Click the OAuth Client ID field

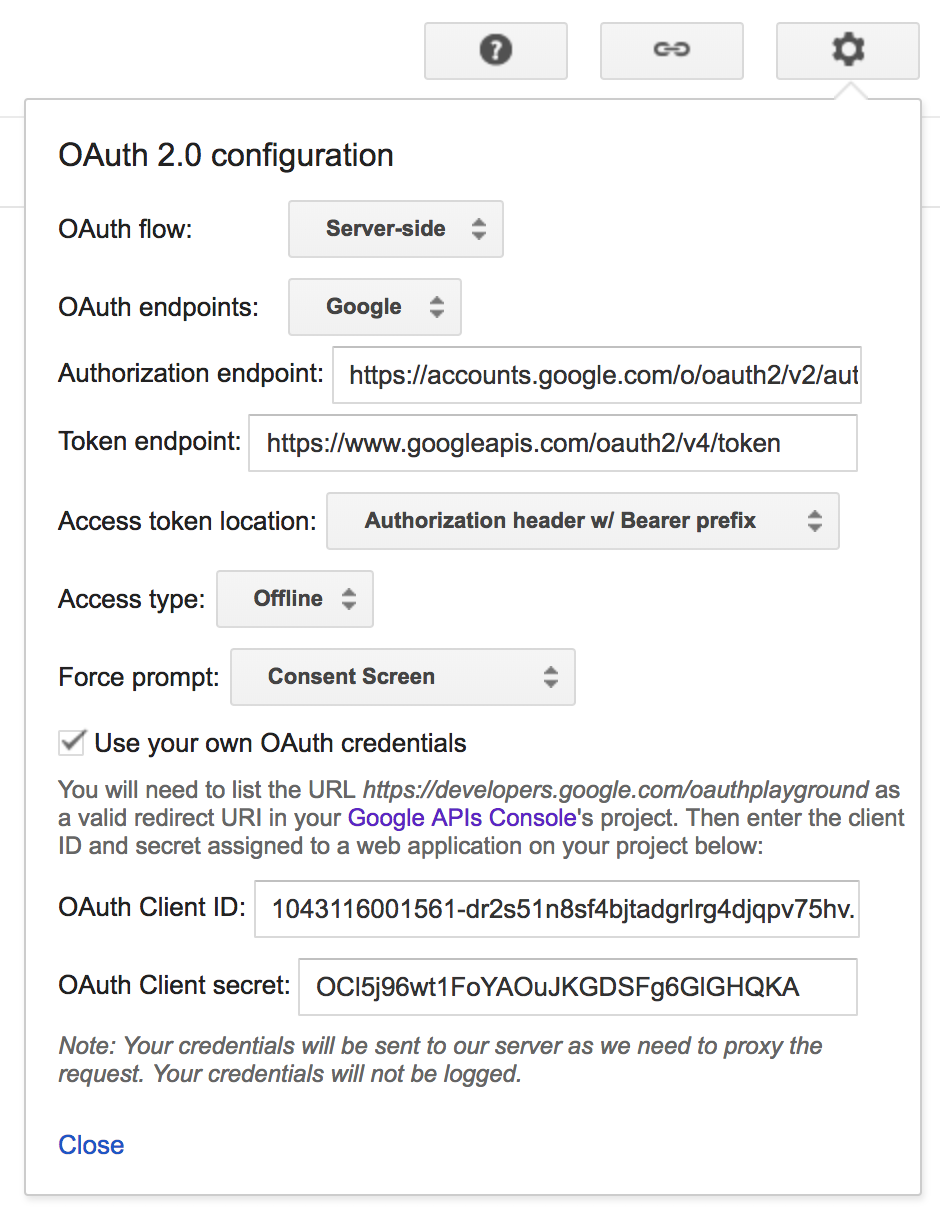pos(556,909)
